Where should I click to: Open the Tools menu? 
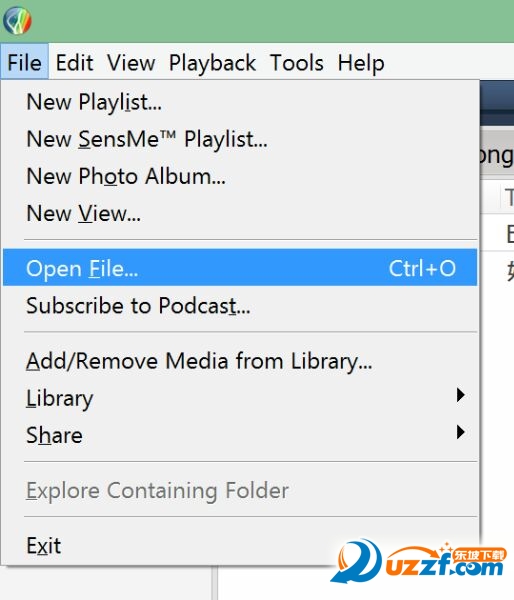click(x=297, y=62)
